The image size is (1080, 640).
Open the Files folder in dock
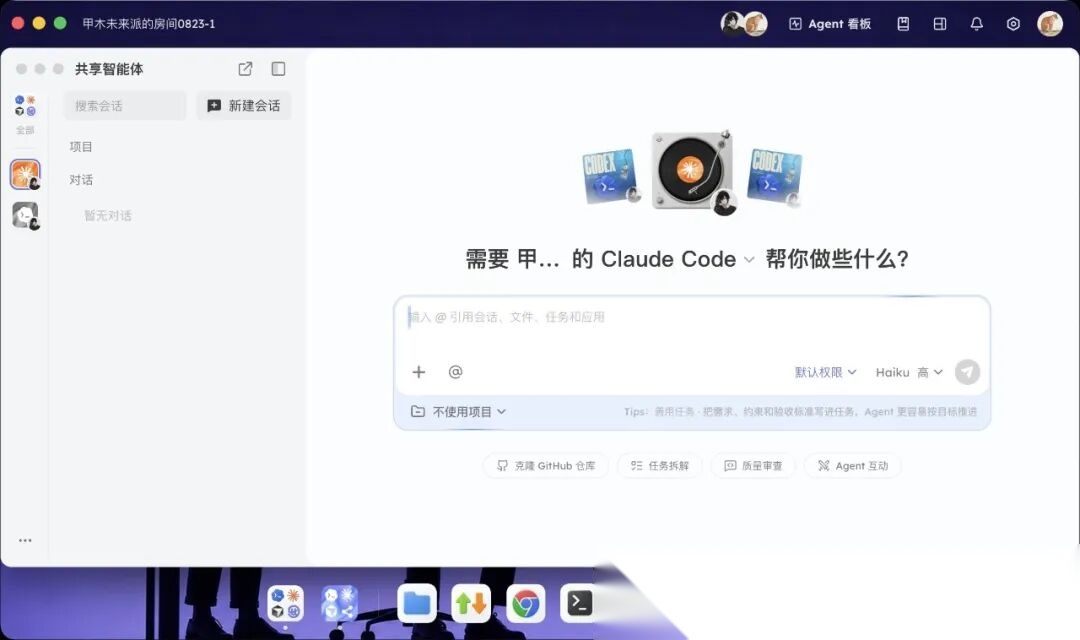point(417,603)
